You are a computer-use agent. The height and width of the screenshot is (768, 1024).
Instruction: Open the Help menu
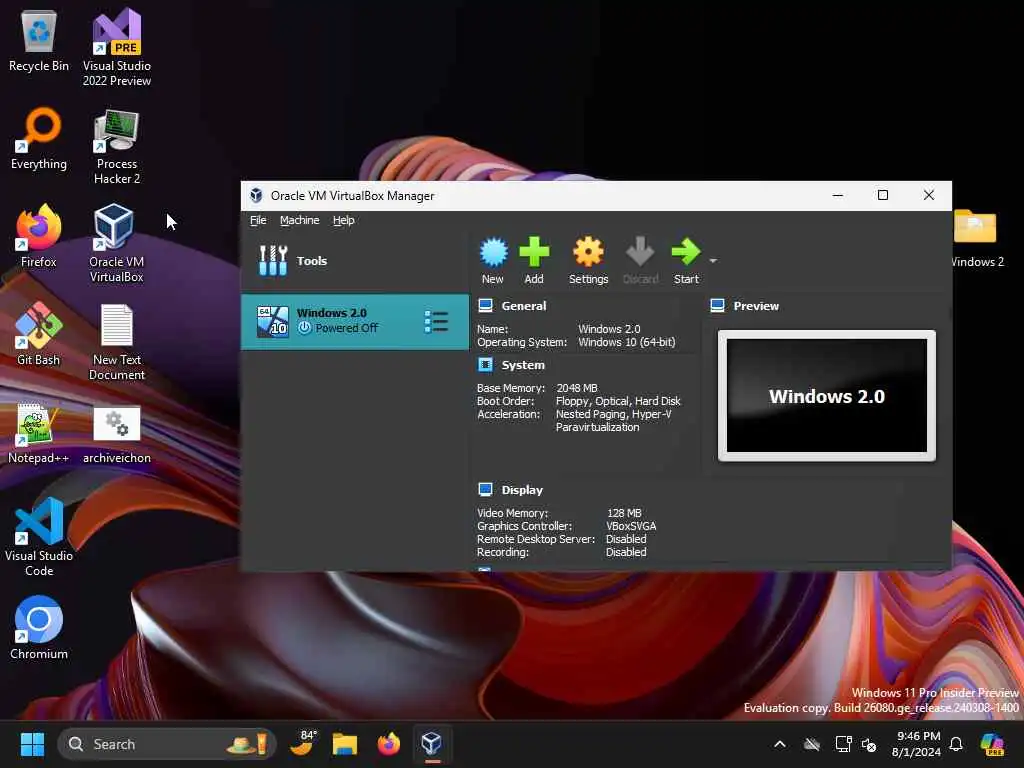pos(344,220)
